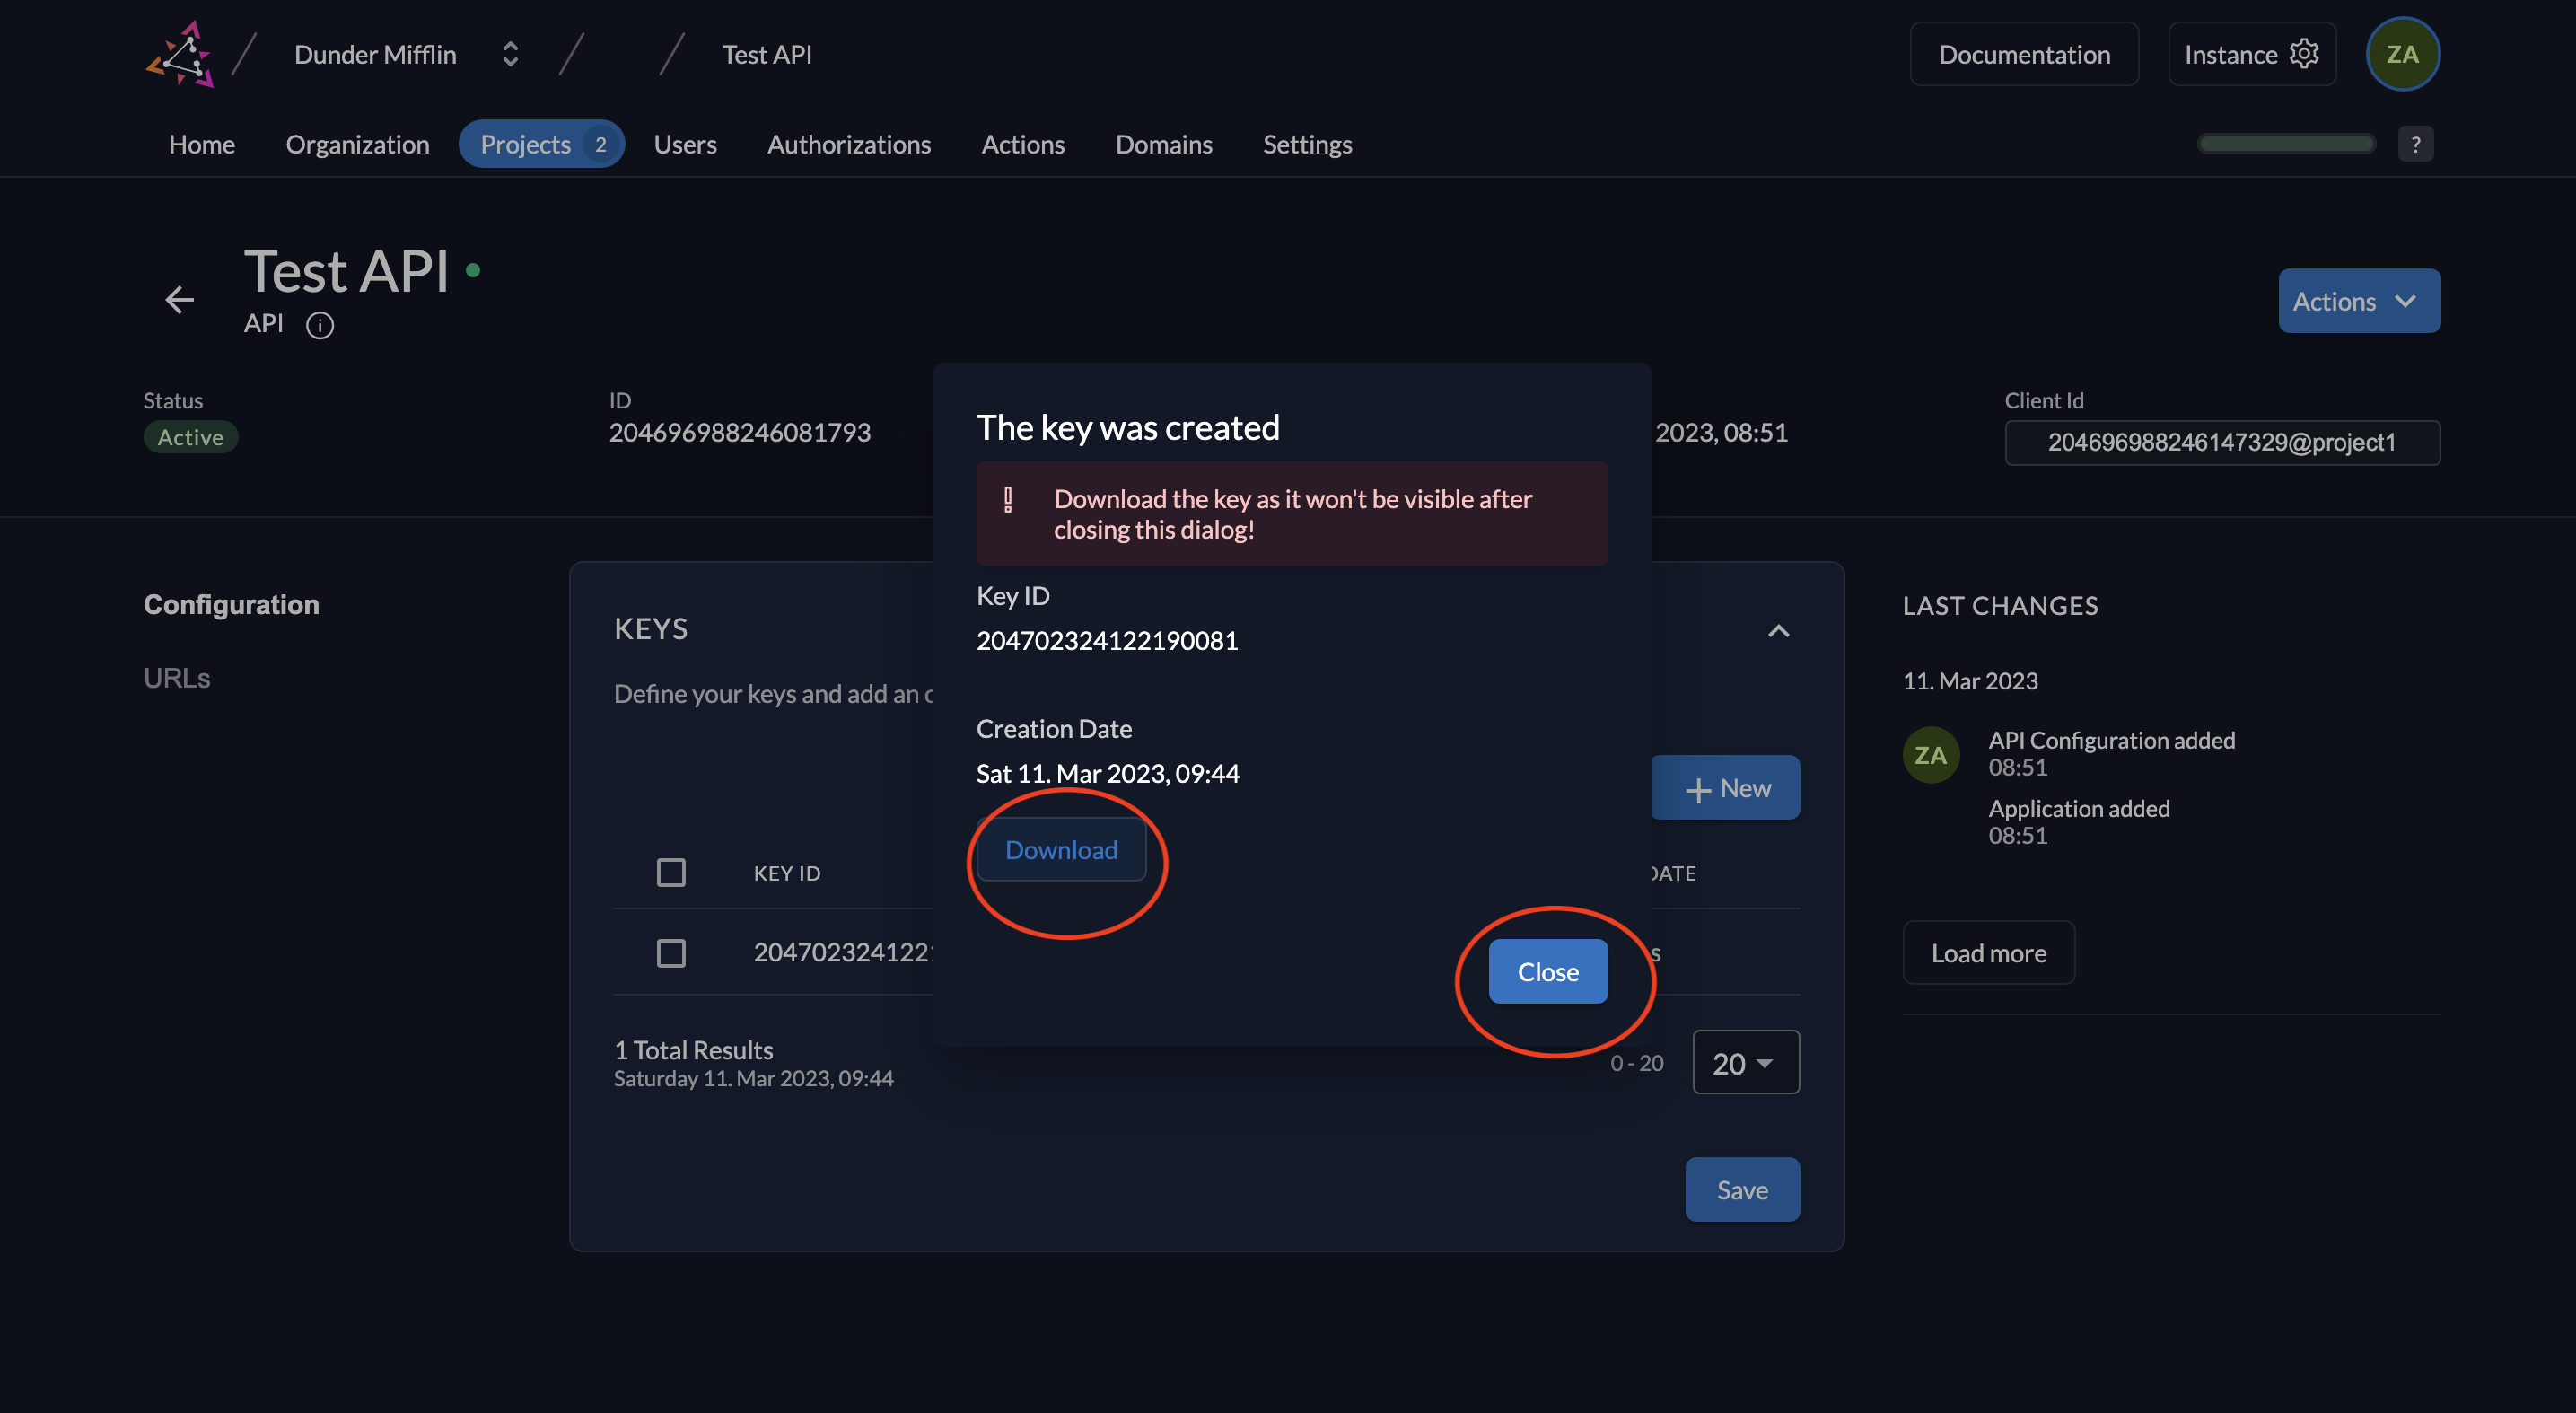
Task: Open the Actions dropdown on the right
Action: pyautogui.click(x=2359, y=300)
